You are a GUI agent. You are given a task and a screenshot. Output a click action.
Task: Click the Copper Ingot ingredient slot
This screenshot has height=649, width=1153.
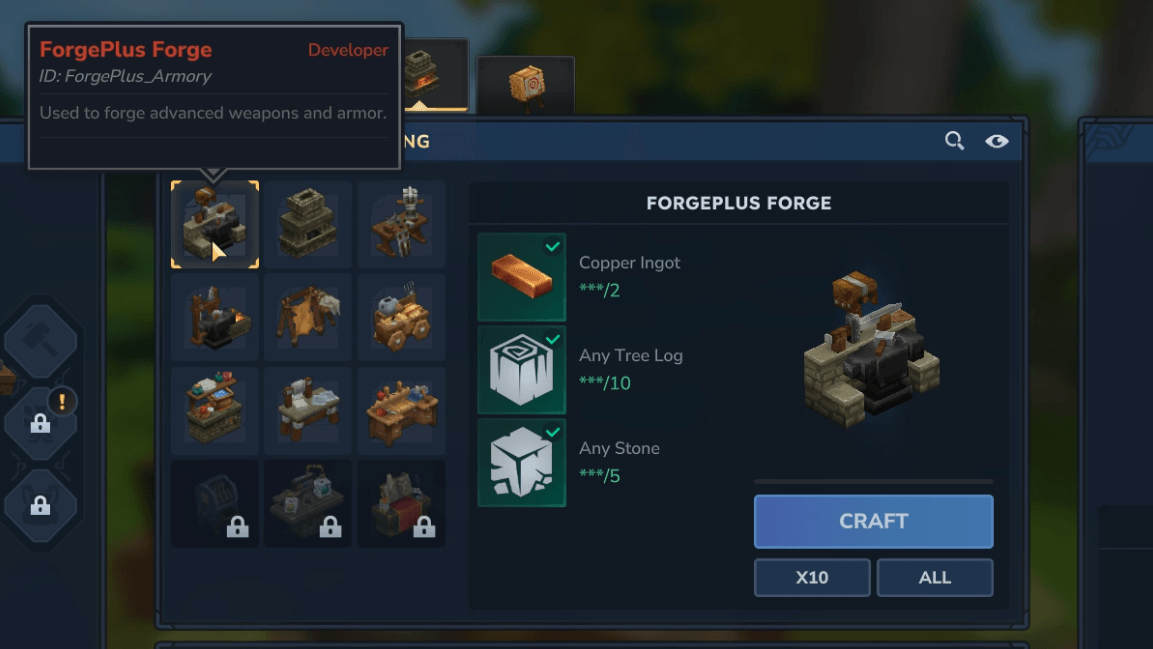click(521, 277)
